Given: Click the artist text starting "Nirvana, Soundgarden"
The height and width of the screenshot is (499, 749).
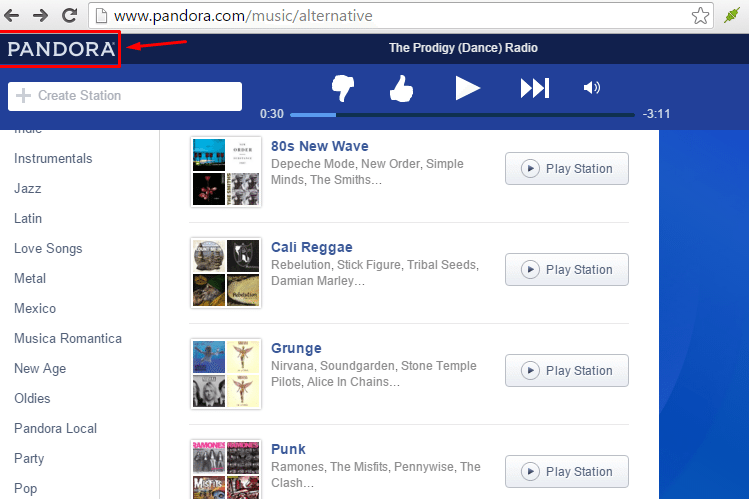Looking at the screenshot, I should tap(374, 374).
